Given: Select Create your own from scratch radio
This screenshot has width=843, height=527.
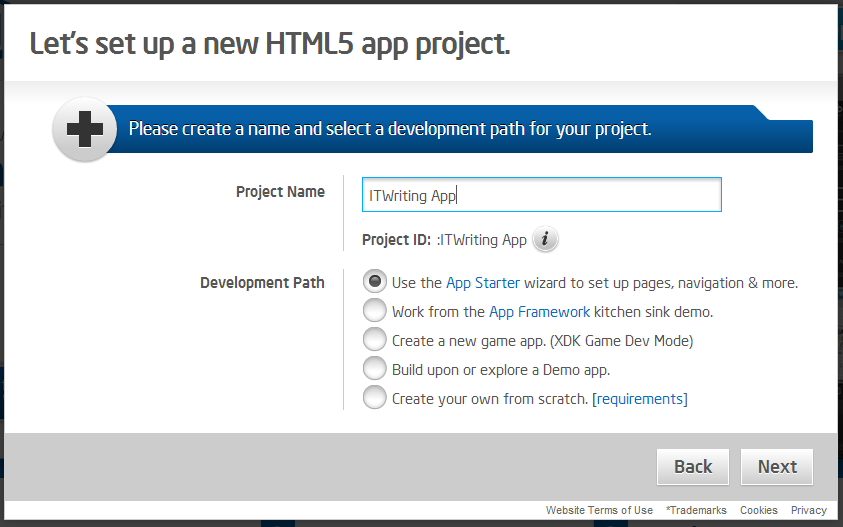Looking at the screenshot, I should tap(374, 397).
